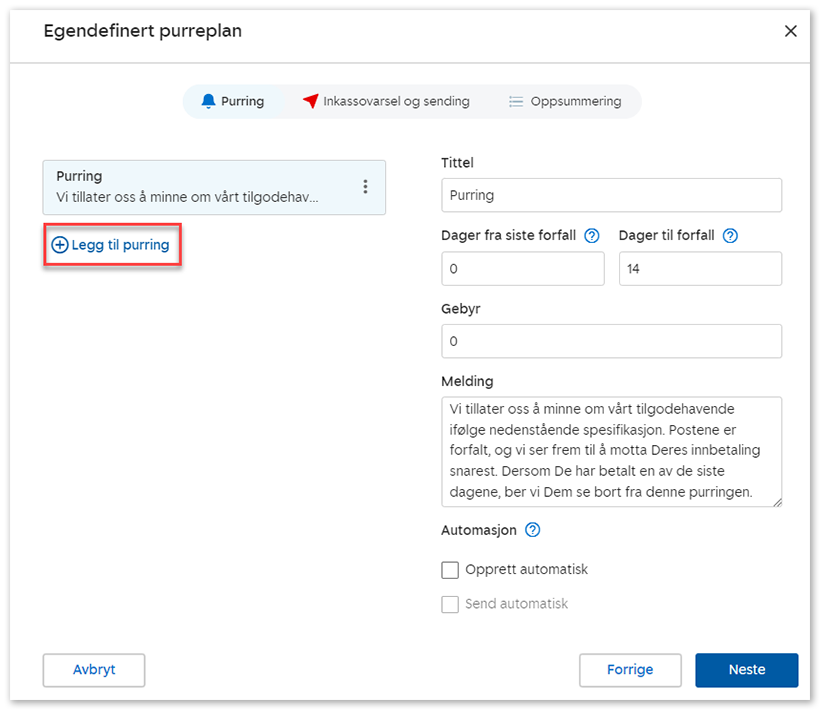Close the Egendefinert purreplan dialog
Screen dimensions: 820x710
point(790,31)
